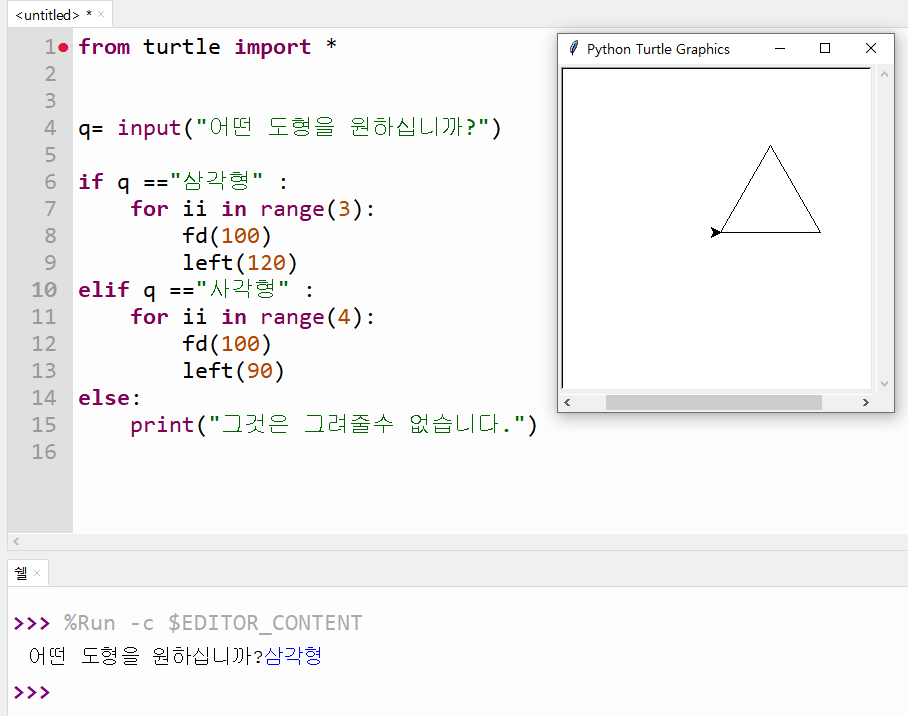
Task: Maximize the Python Turtle Graphics window
Action: (x=825, y=49)
